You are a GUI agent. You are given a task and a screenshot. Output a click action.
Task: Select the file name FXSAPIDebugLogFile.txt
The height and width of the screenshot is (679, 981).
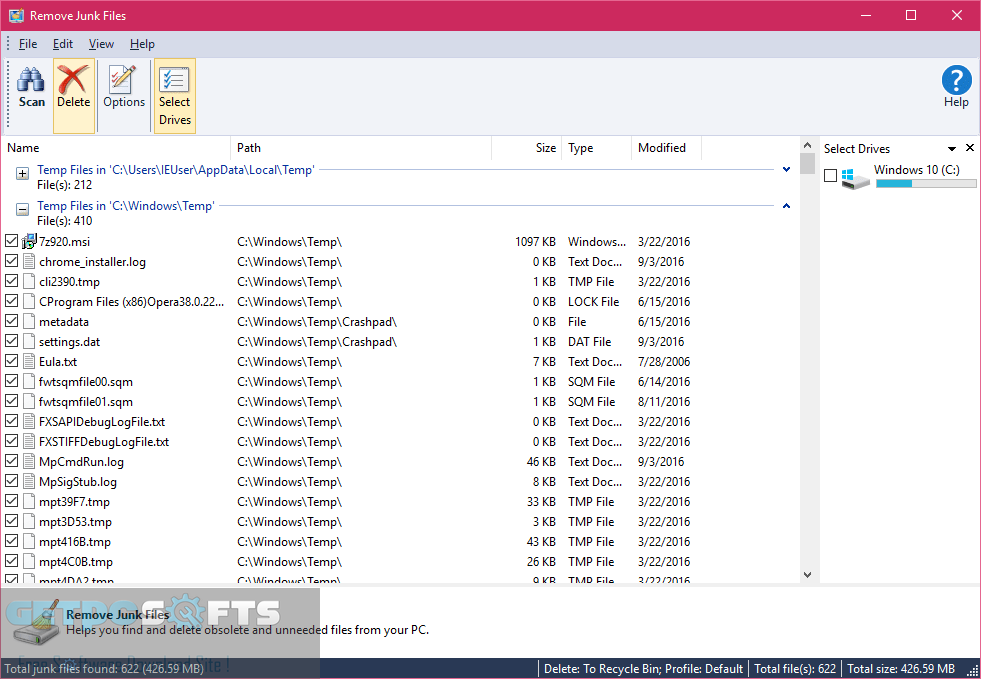coord(102,422)
